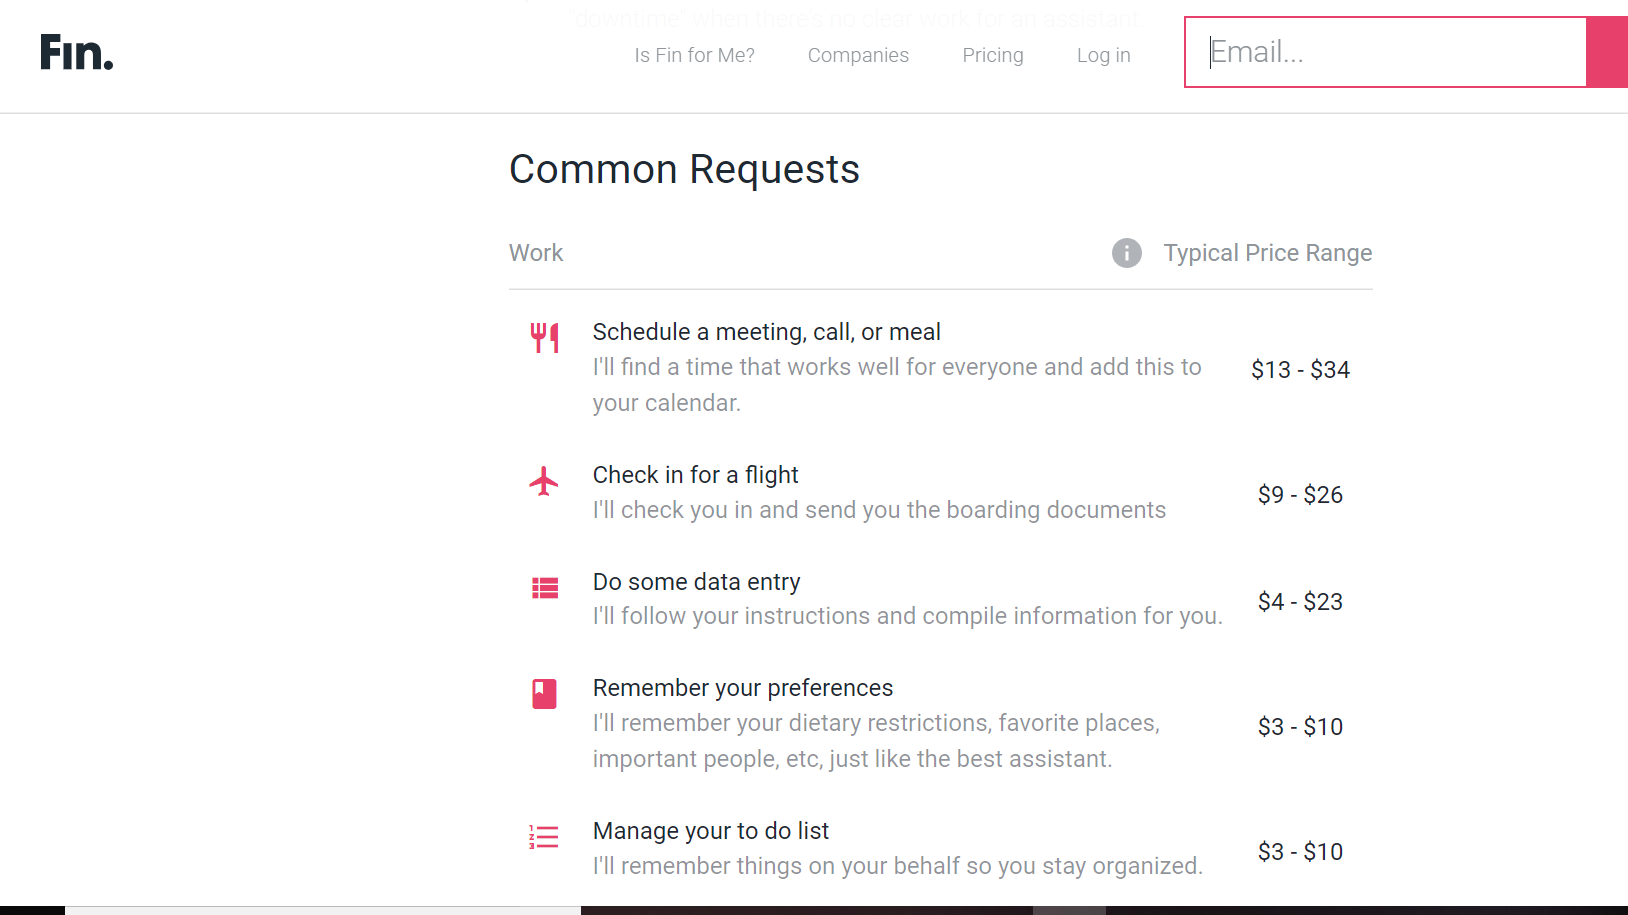The height and width of the screenshot is (915, 1628).
Task: Click the numbered to do list icon
Action: [544, 837]
